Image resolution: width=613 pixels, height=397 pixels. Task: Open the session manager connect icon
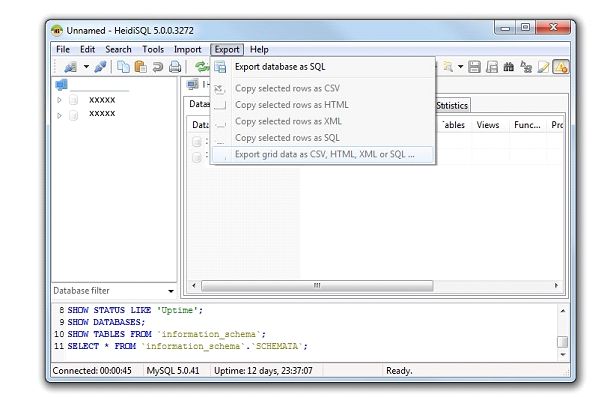70,67
